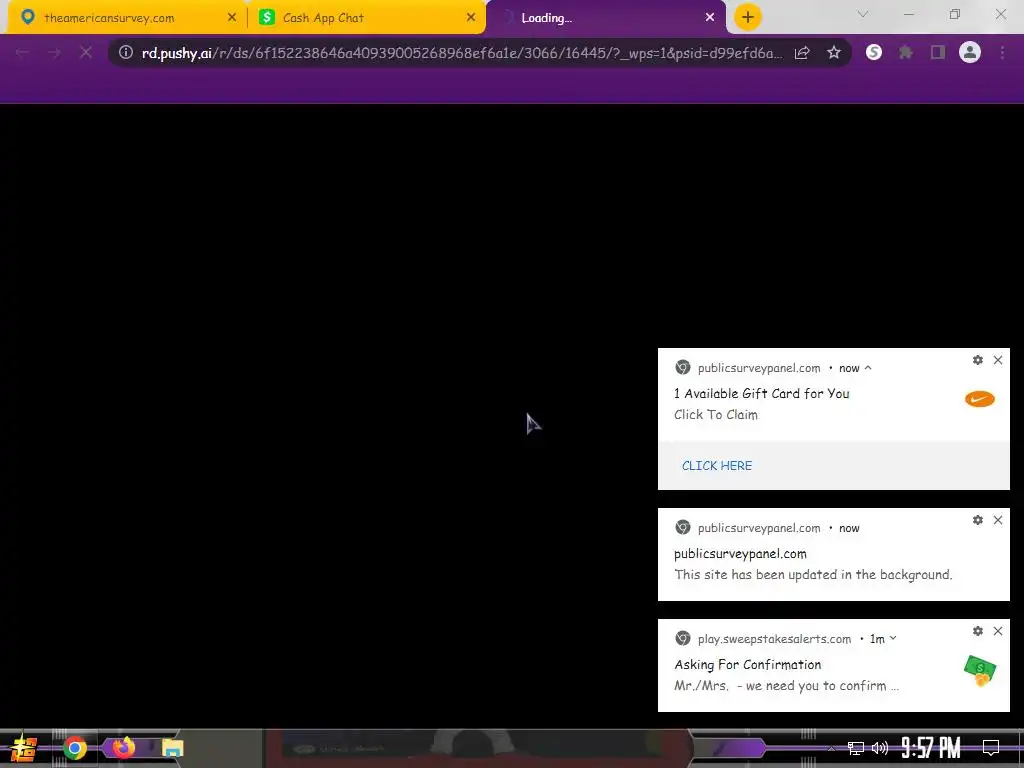Image resolution: width=1024 pixels, height=768 pixels.
Task: Click the orange Nike notification image
Action: pyautogui.click(x=980, y=399)
